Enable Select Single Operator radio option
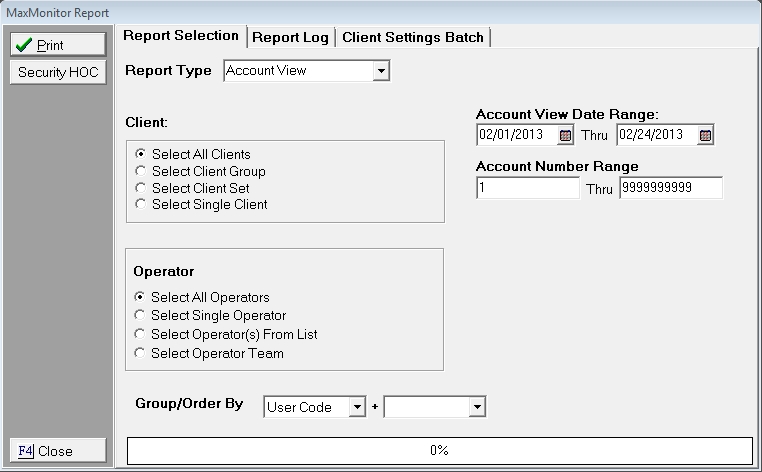The width and height of the screenshot is (762, 472). click(x=140, y=315)
